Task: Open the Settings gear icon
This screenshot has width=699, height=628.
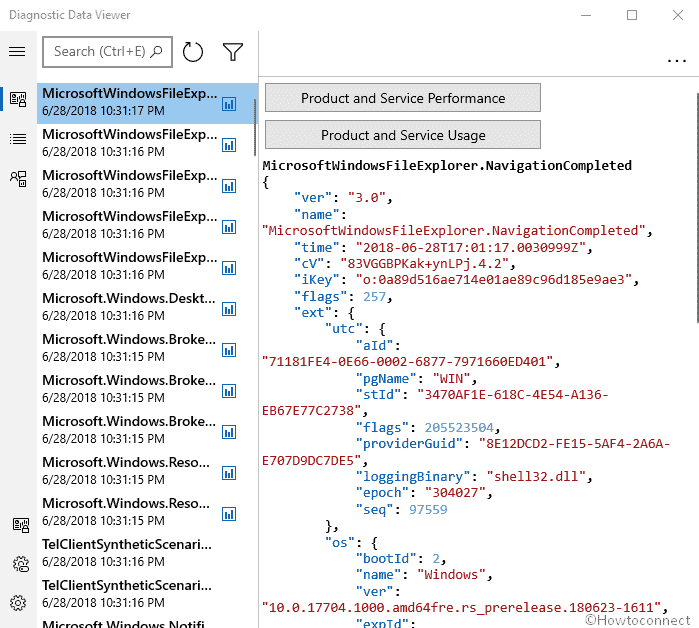Action: tap(18, 603)
